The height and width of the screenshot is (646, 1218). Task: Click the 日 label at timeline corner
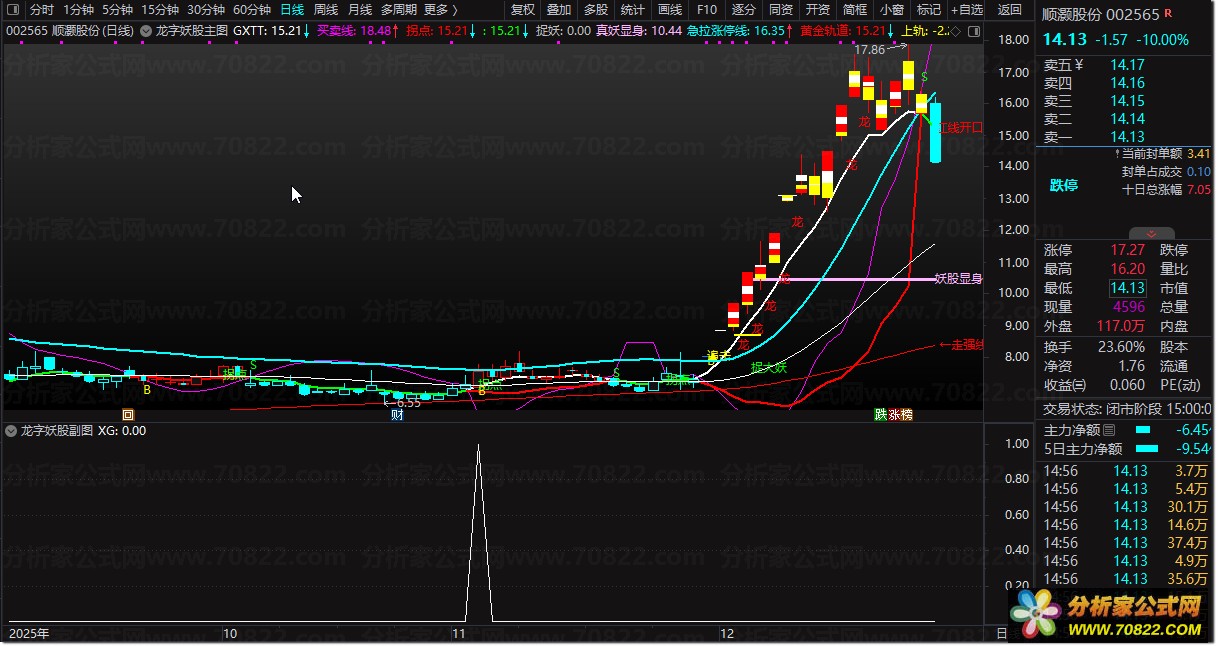pos(1002,634)
